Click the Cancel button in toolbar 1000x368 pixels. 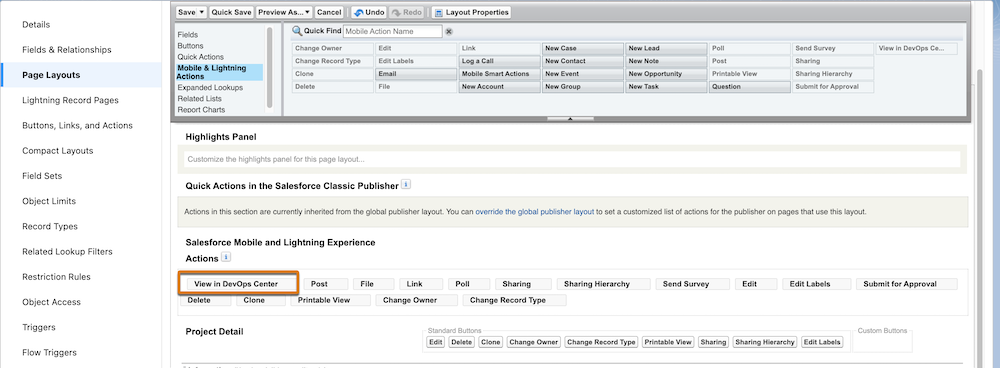coord(329,13)
